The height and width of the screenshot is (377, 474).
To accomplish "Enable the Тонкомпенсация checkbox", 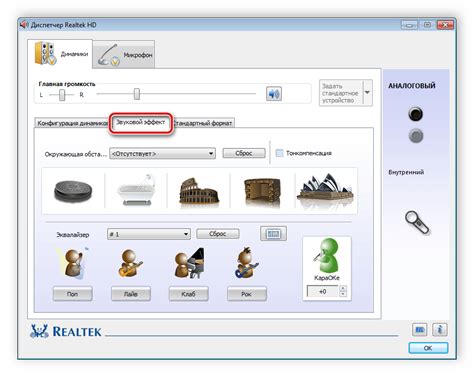I will point(279,153).
